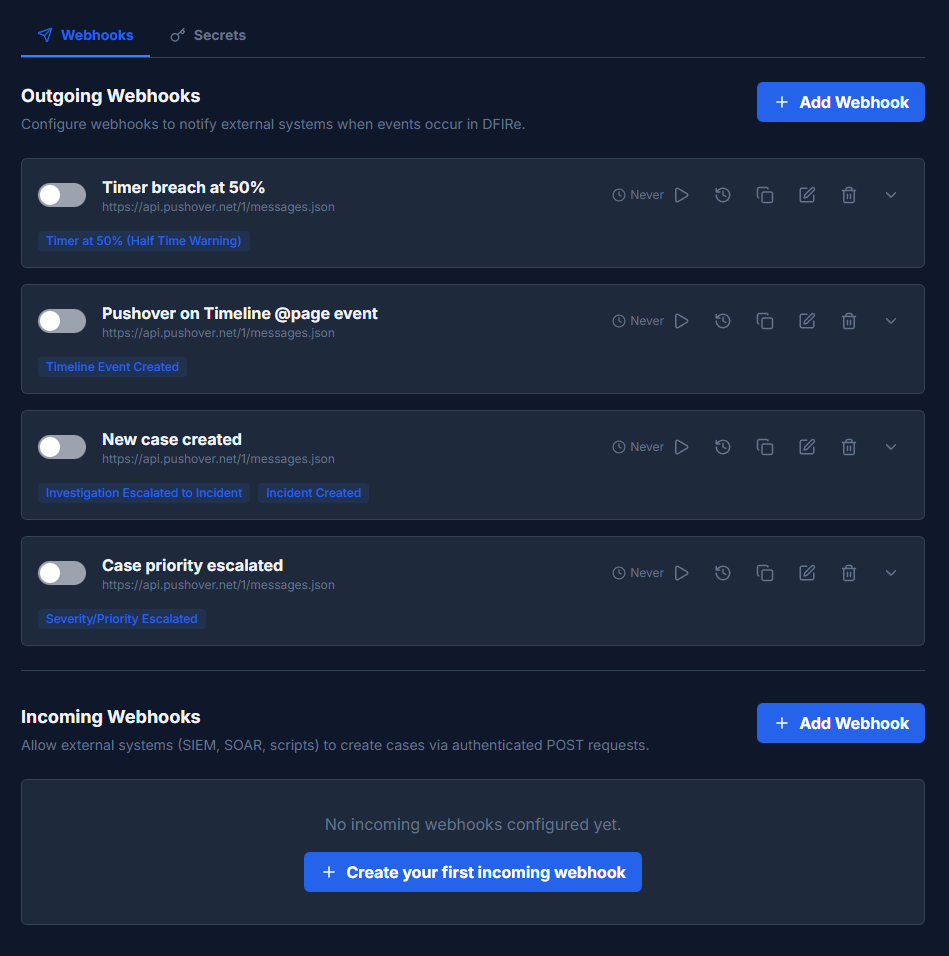Click the Severity/Priority Escalated trigger badge
949x956 pixels.
coord(121,618)
